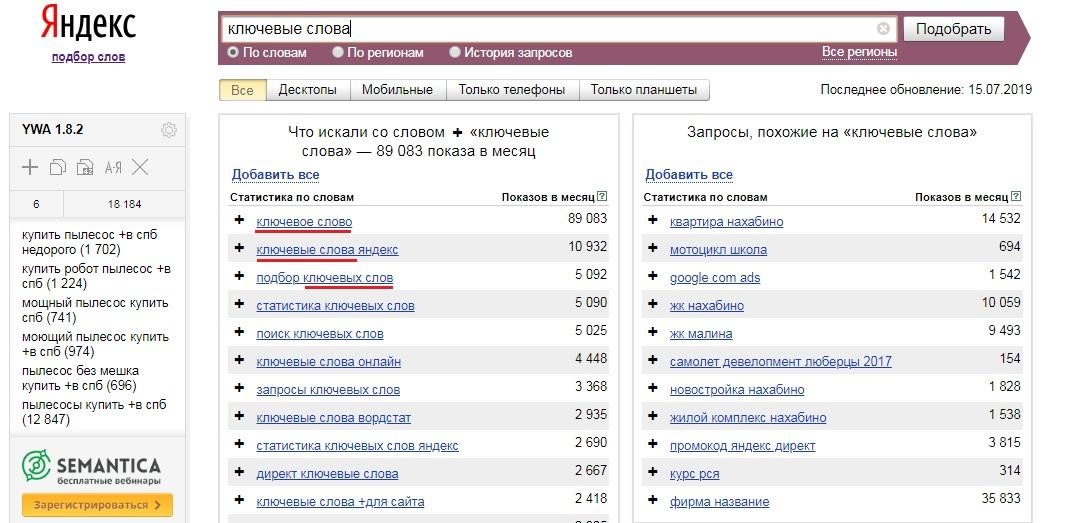Add 'запросы ключевых слов' with plus icon
This screenshot has height=523, width=1084.
pyautogui.click(x=239, y=388)
